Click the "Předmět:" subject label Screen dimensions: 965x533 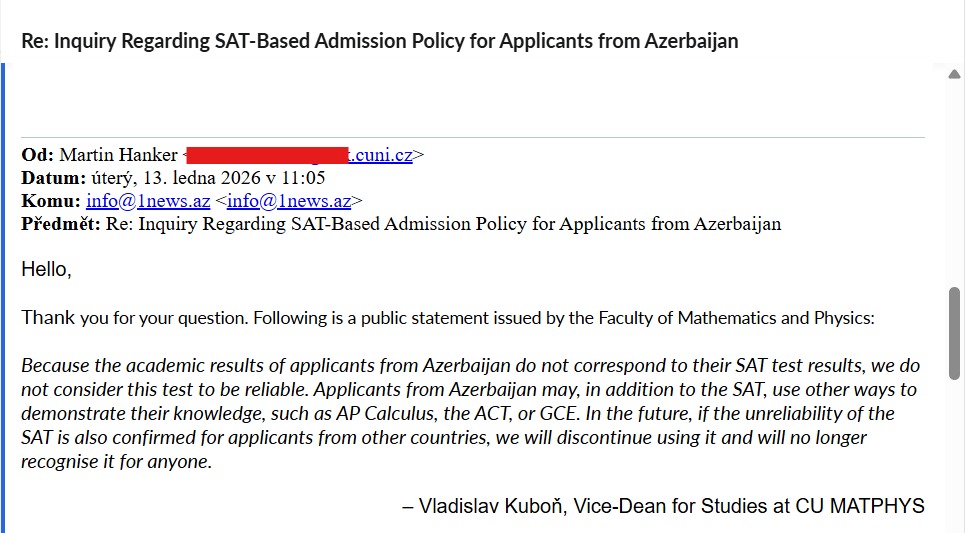pyautogui.click(x=60, y=224)
